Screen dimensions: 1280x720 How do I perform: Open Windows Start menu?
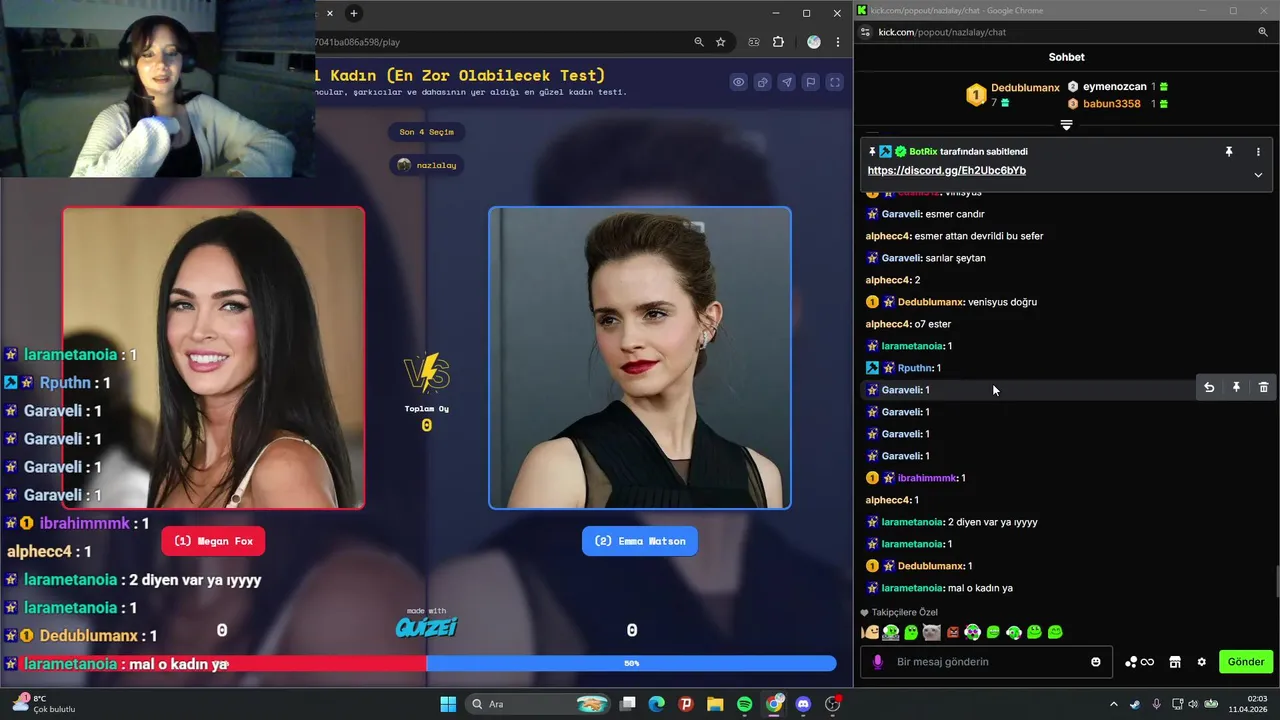point(448,704)
